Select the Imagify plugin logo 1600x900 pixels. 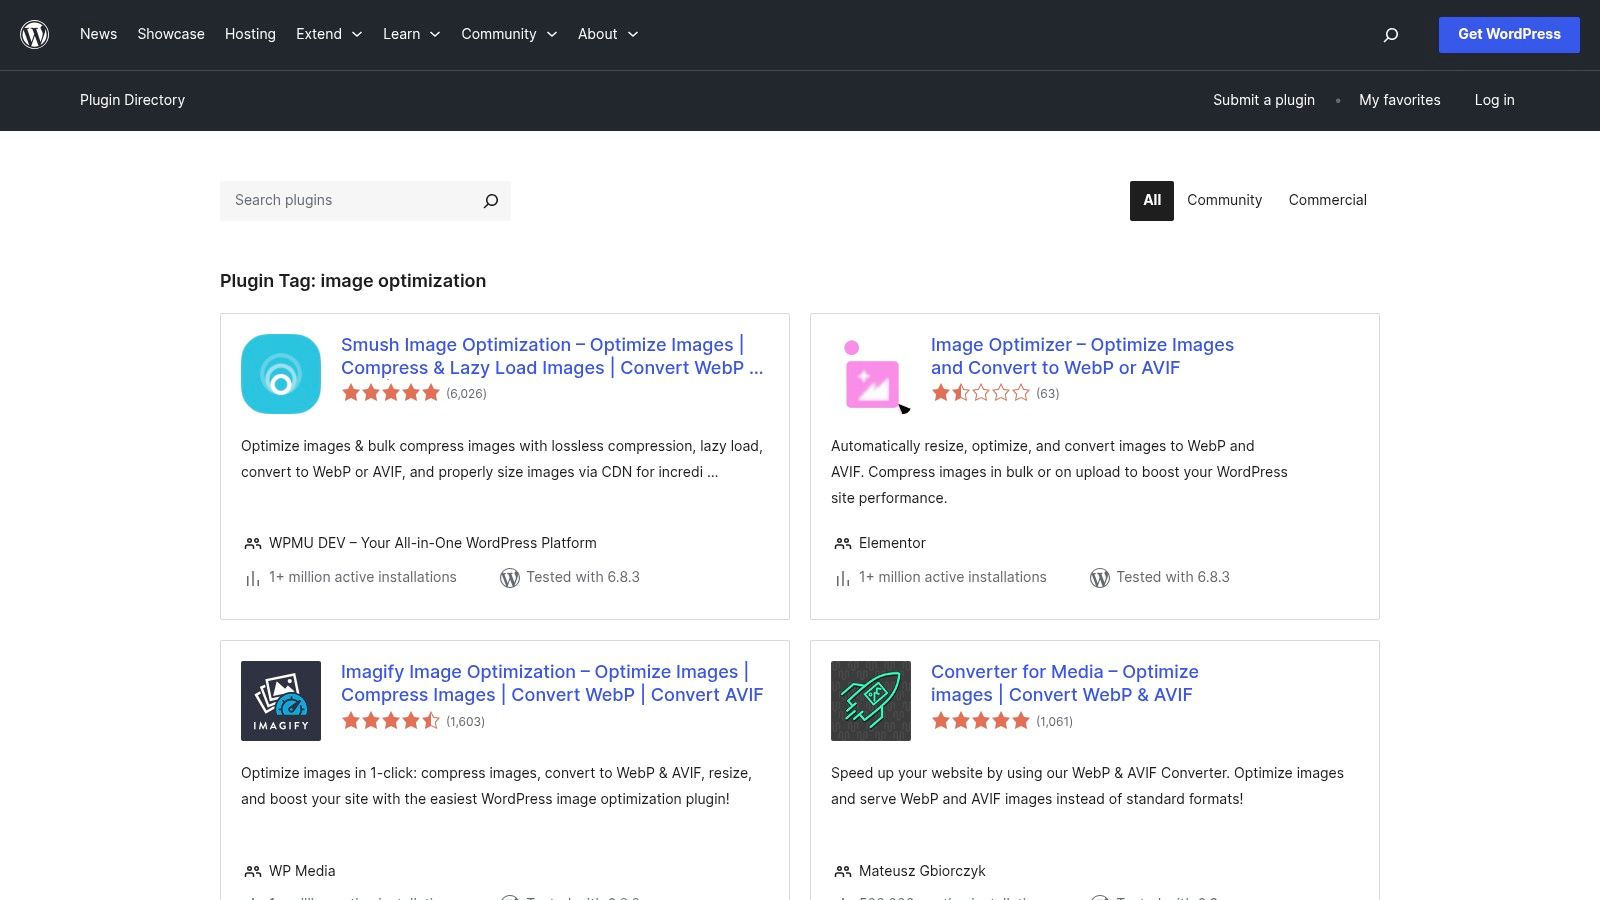click(280, 700)
